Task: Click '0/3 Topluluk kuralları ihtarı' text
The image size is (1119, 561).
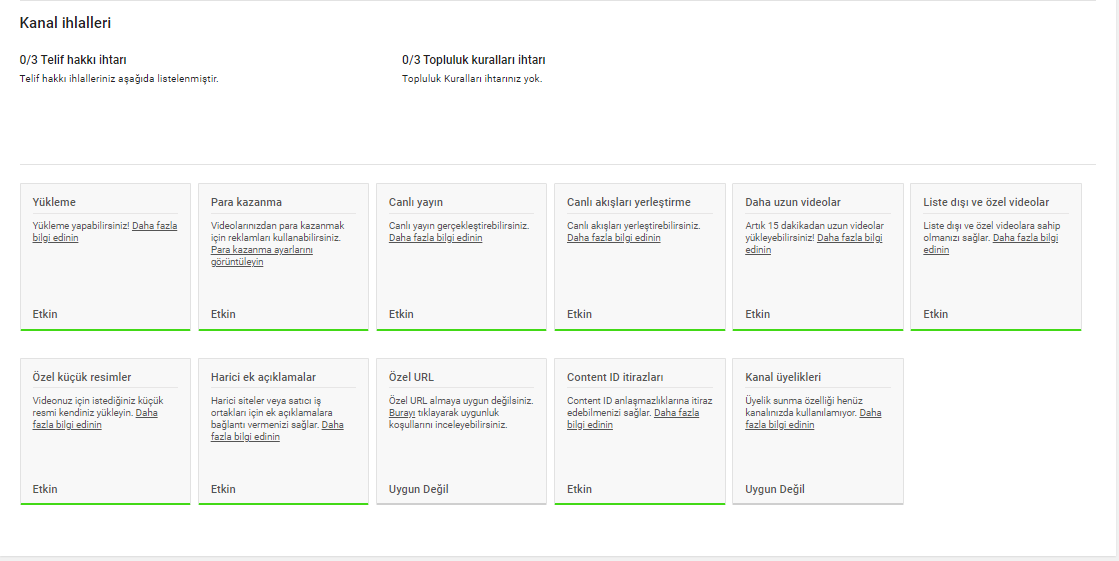Action: (x=473, y=60)
